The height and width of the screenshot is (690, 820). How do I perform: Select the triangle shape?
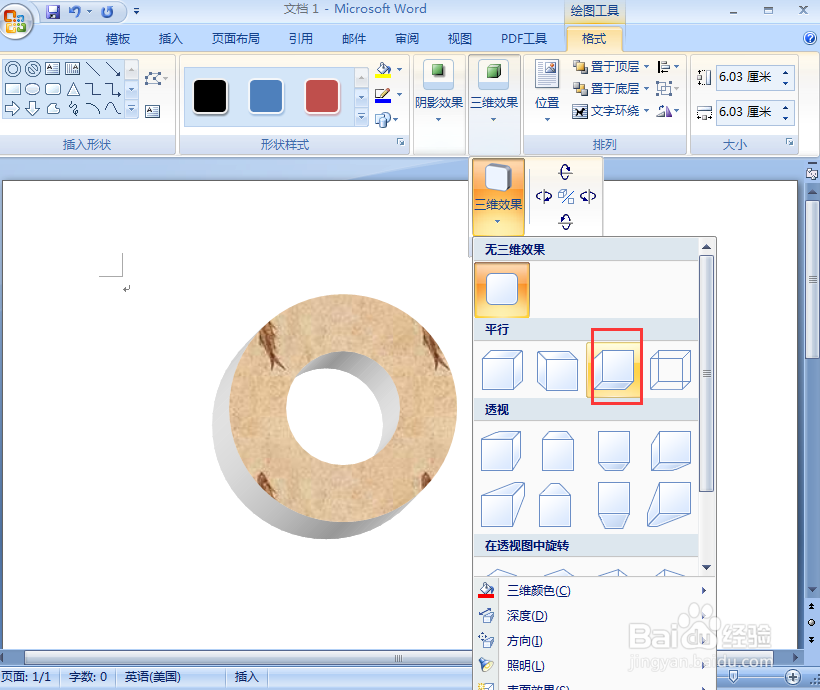coord(73,89)
